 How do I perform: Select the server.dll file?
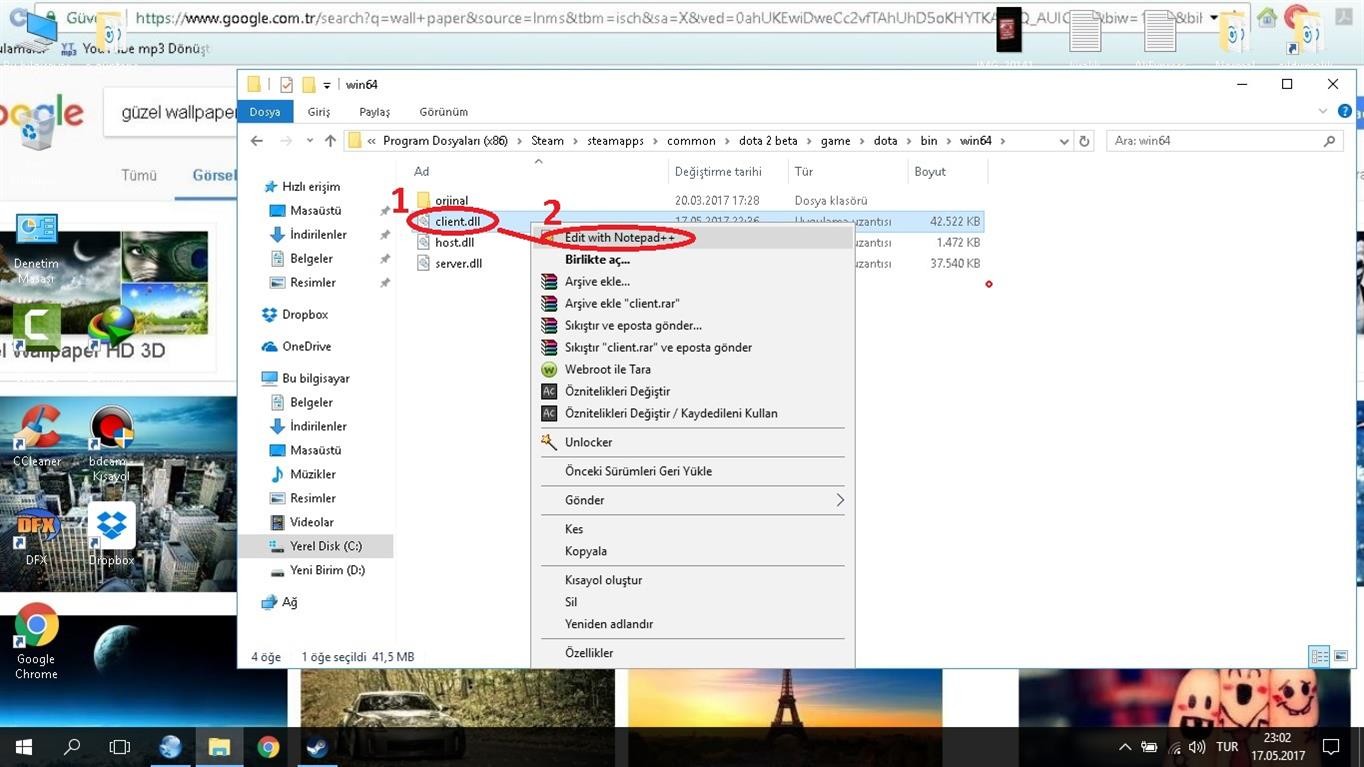point(458,263)
